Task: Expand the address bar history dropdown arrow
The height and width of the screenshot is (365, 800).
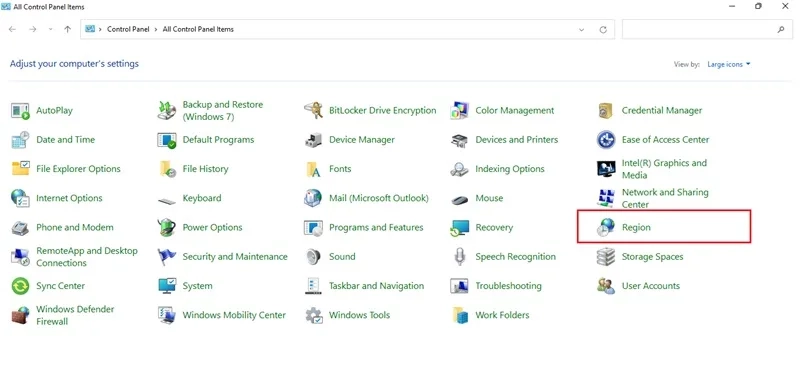Action: (x=582, y=30)
